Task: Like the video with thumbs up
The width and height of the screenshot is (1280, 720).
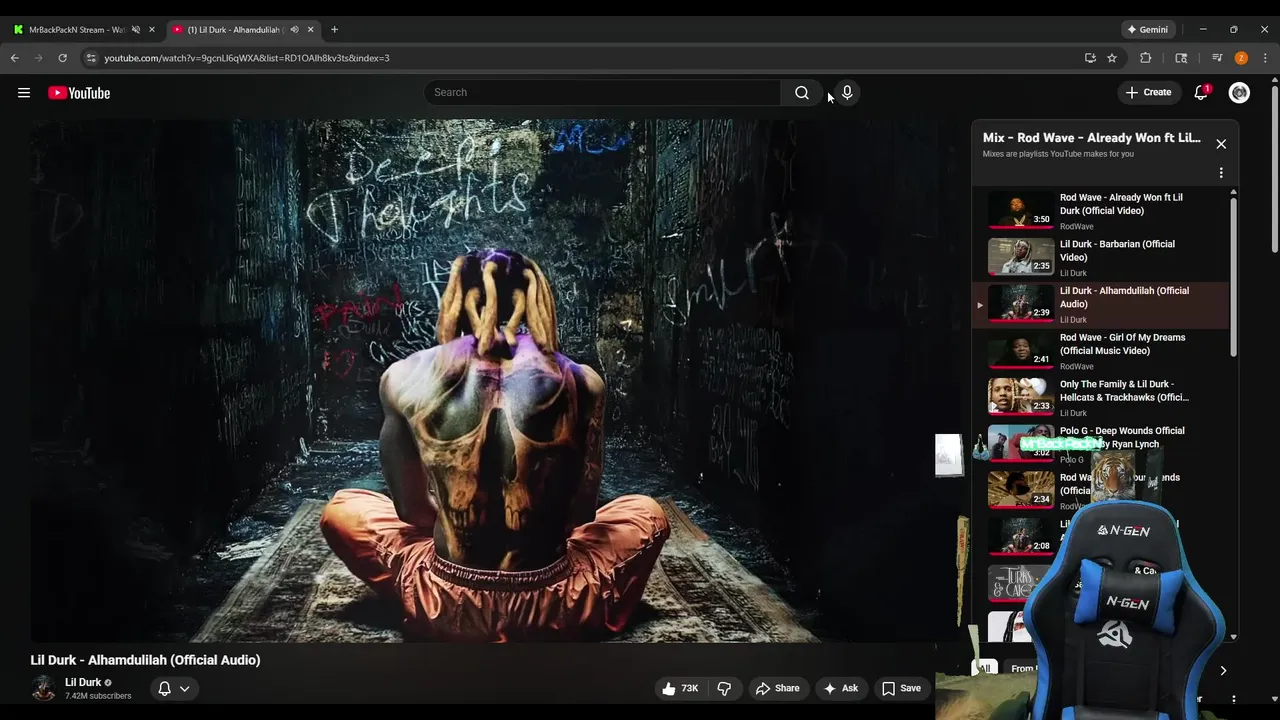Action: pos(679,688)
